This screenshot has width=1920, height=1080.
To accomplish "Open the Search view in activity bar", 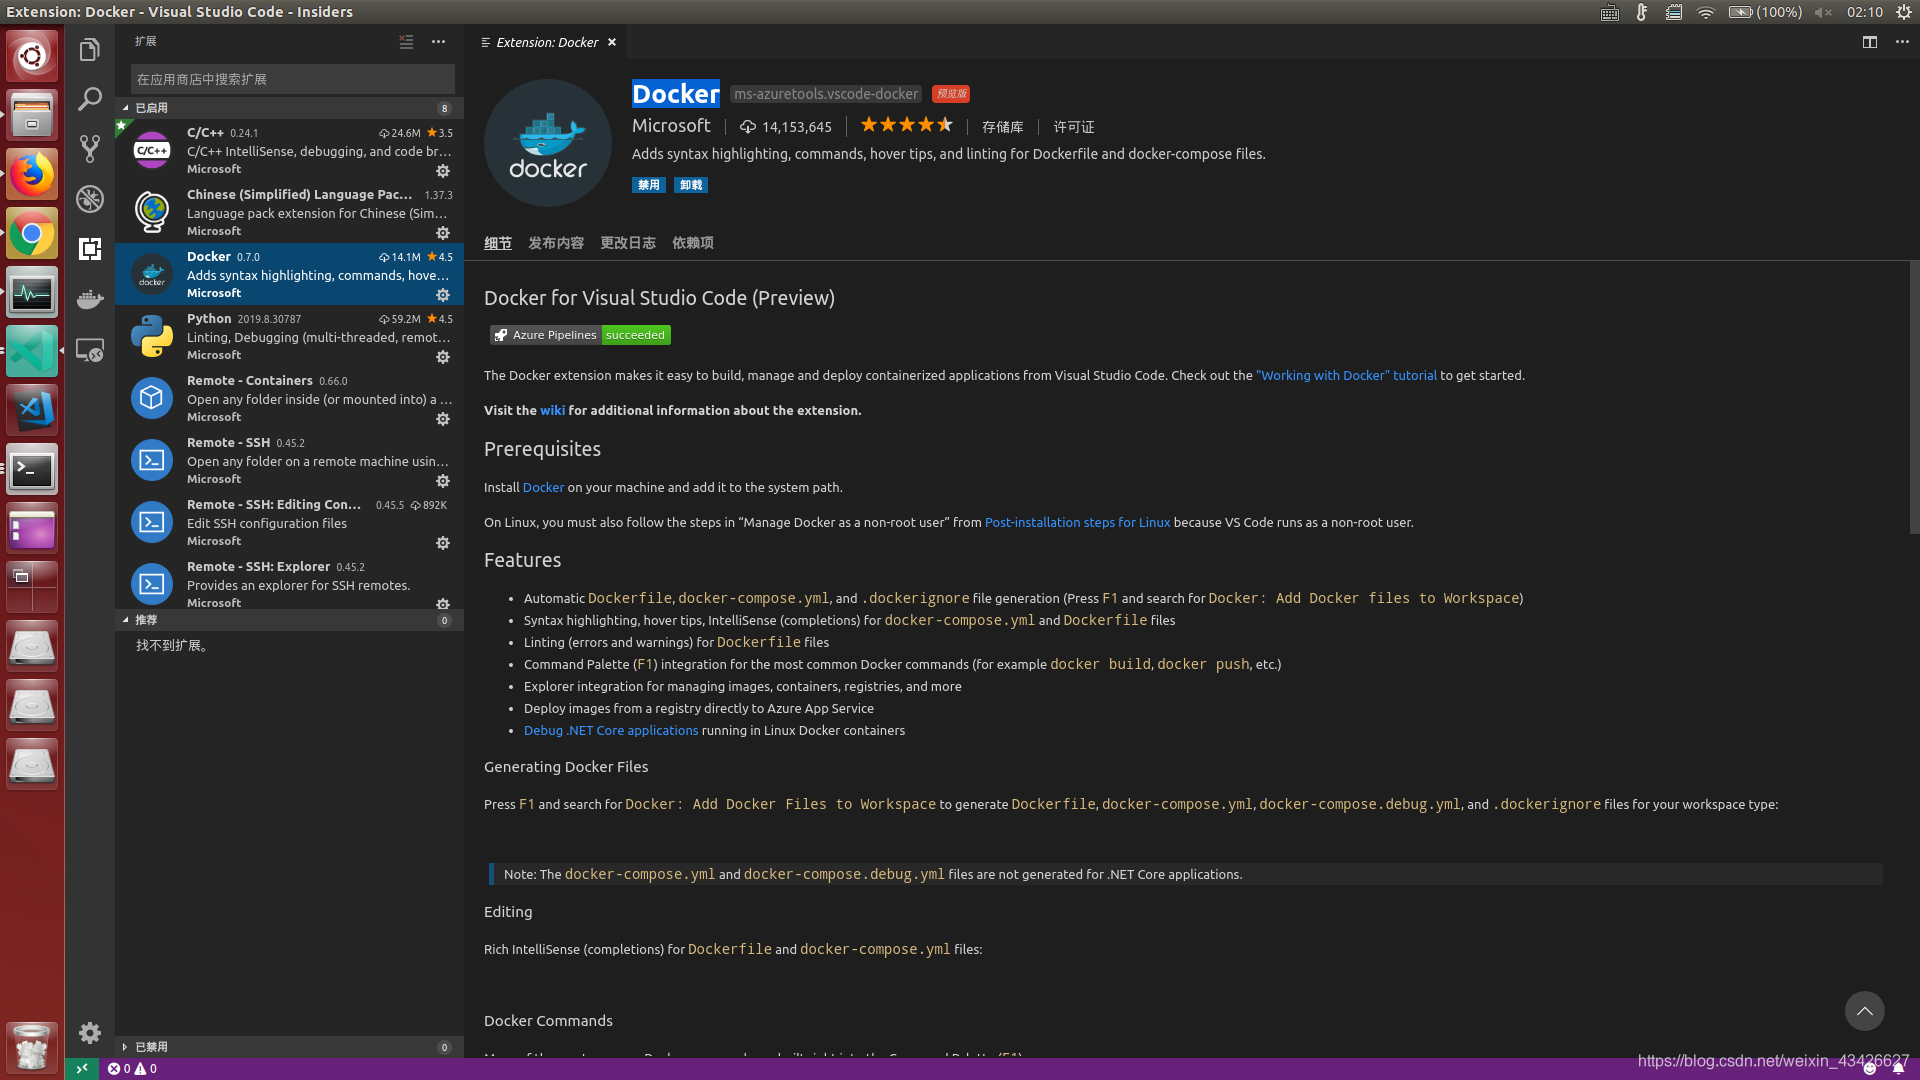I will [90, 99].
